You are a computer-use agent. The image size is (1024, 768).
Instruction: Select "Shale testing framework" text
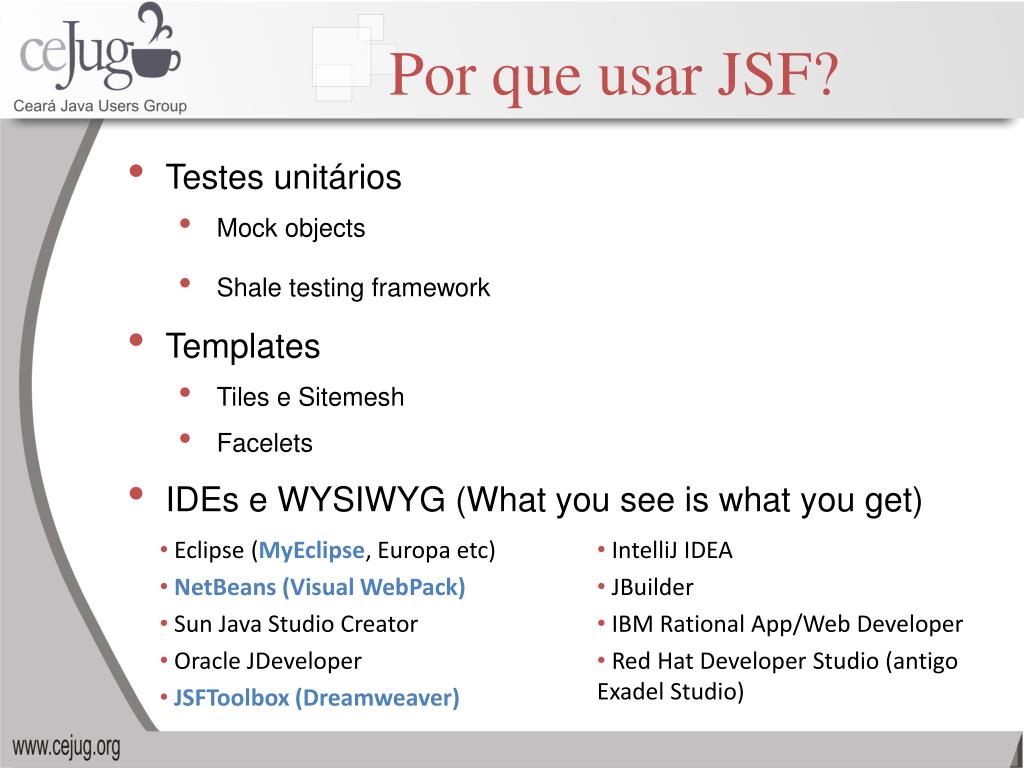click(x=353, y=287)
